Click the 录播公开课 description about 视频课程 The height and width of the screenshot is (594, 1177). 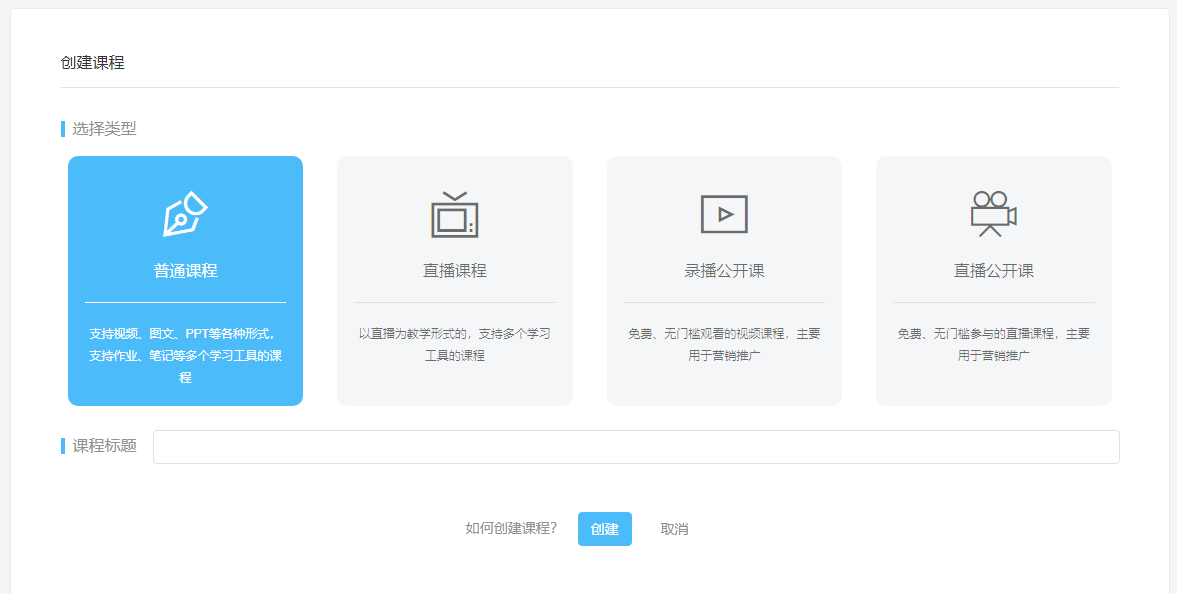coord(724,344)
